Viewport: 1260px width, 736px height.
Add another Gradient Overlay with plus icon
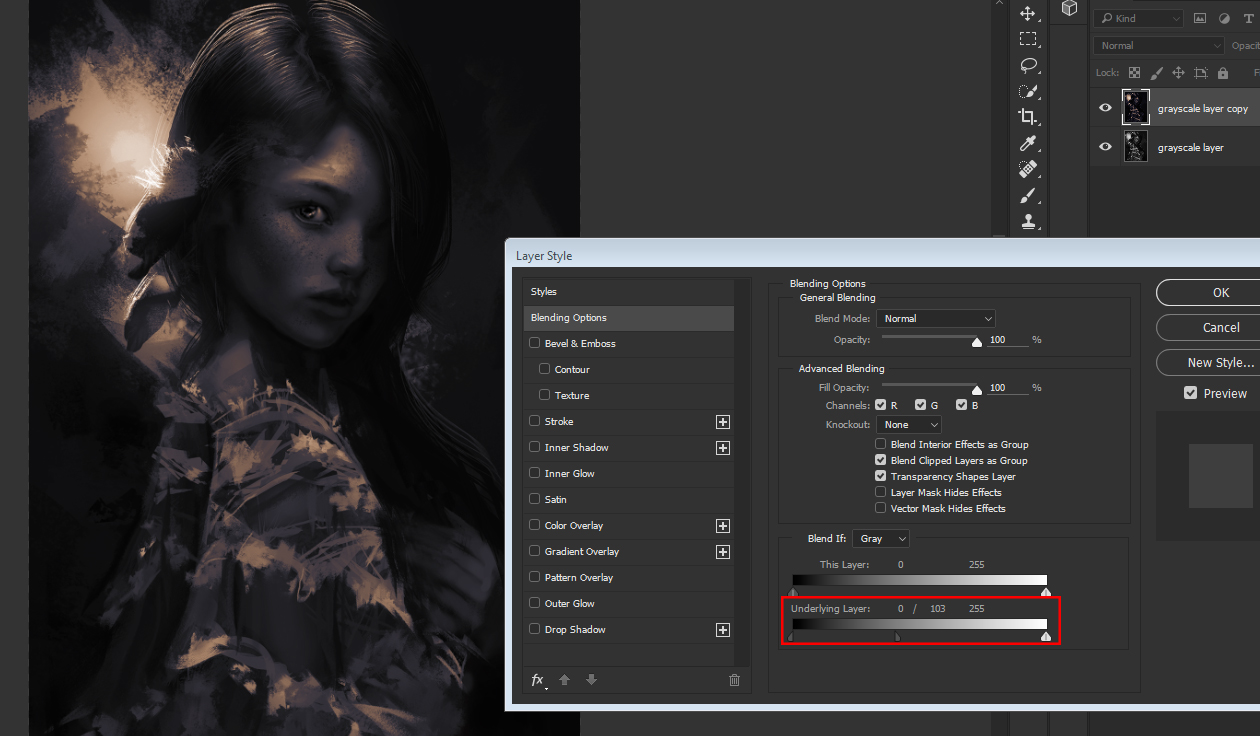click(x=723, y=552)
